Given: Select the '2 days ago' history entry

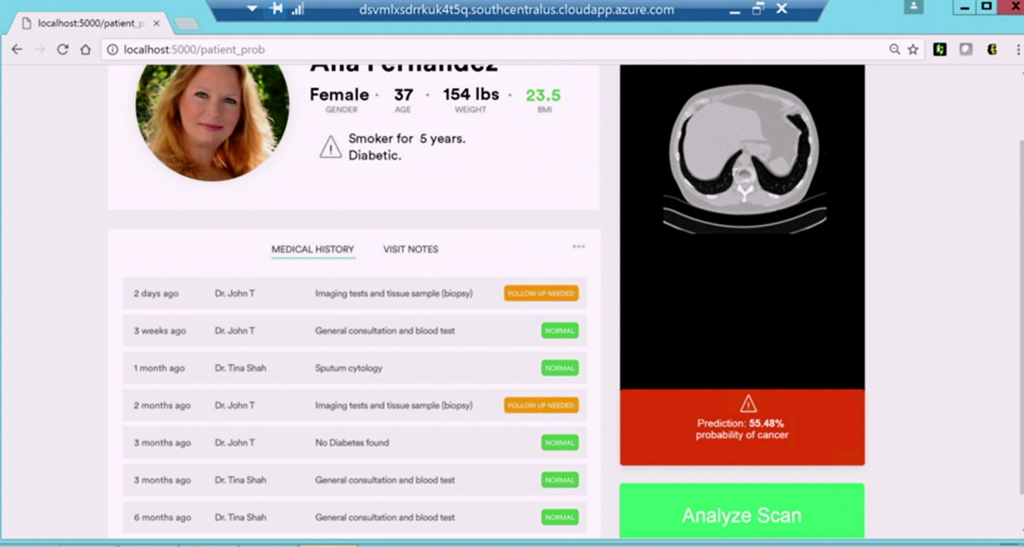Looking at the screenshot, I should (355, 293).
